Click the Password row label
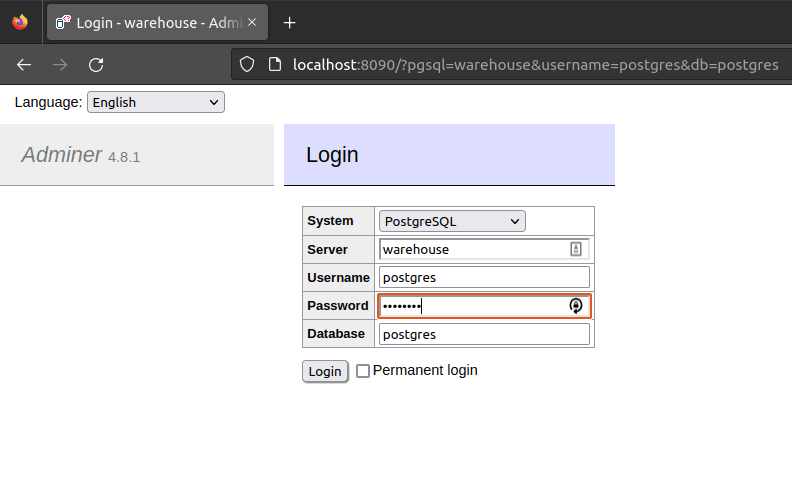The image size is (792, 478). (338, 306)
